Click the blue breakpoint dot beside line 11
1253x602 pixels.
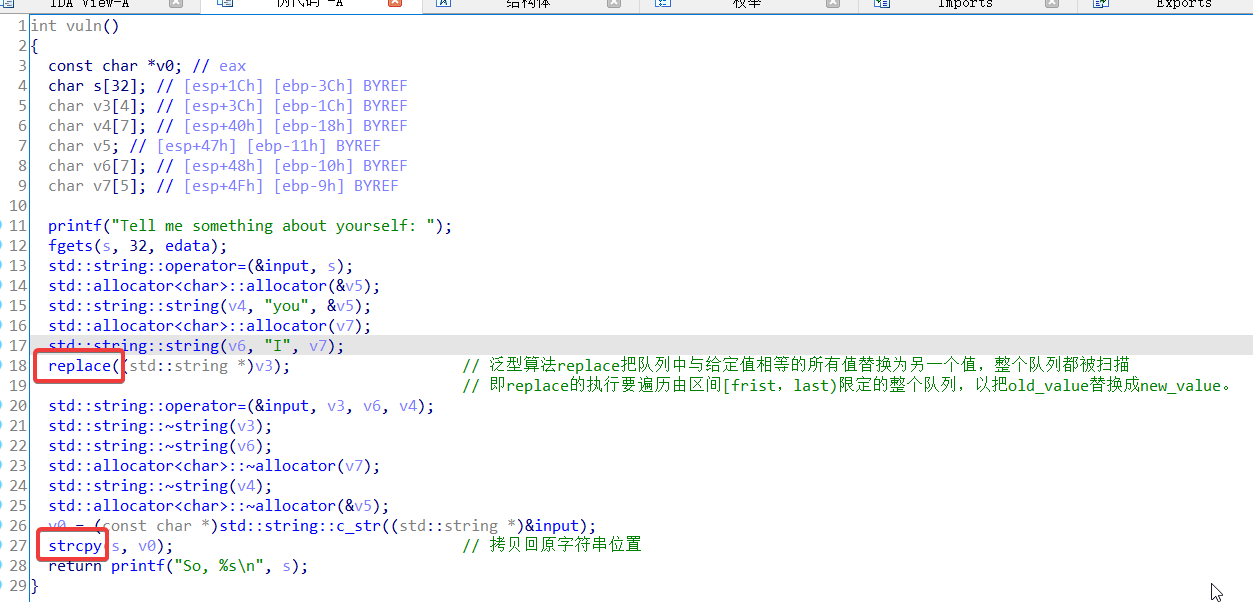[3, 226]
